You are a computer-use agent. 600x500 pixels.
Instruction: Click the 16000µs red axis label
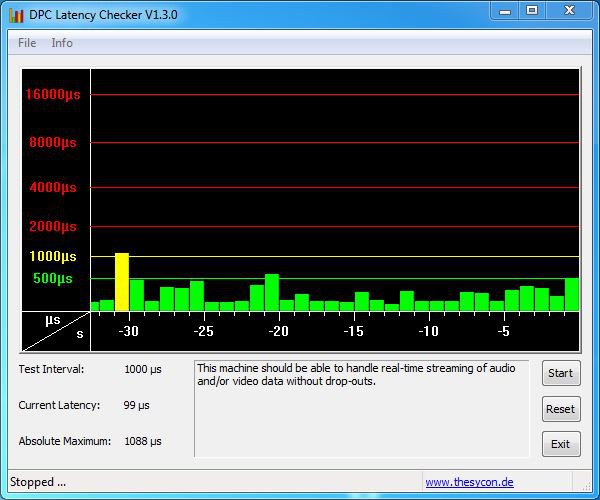pos(52,94)
